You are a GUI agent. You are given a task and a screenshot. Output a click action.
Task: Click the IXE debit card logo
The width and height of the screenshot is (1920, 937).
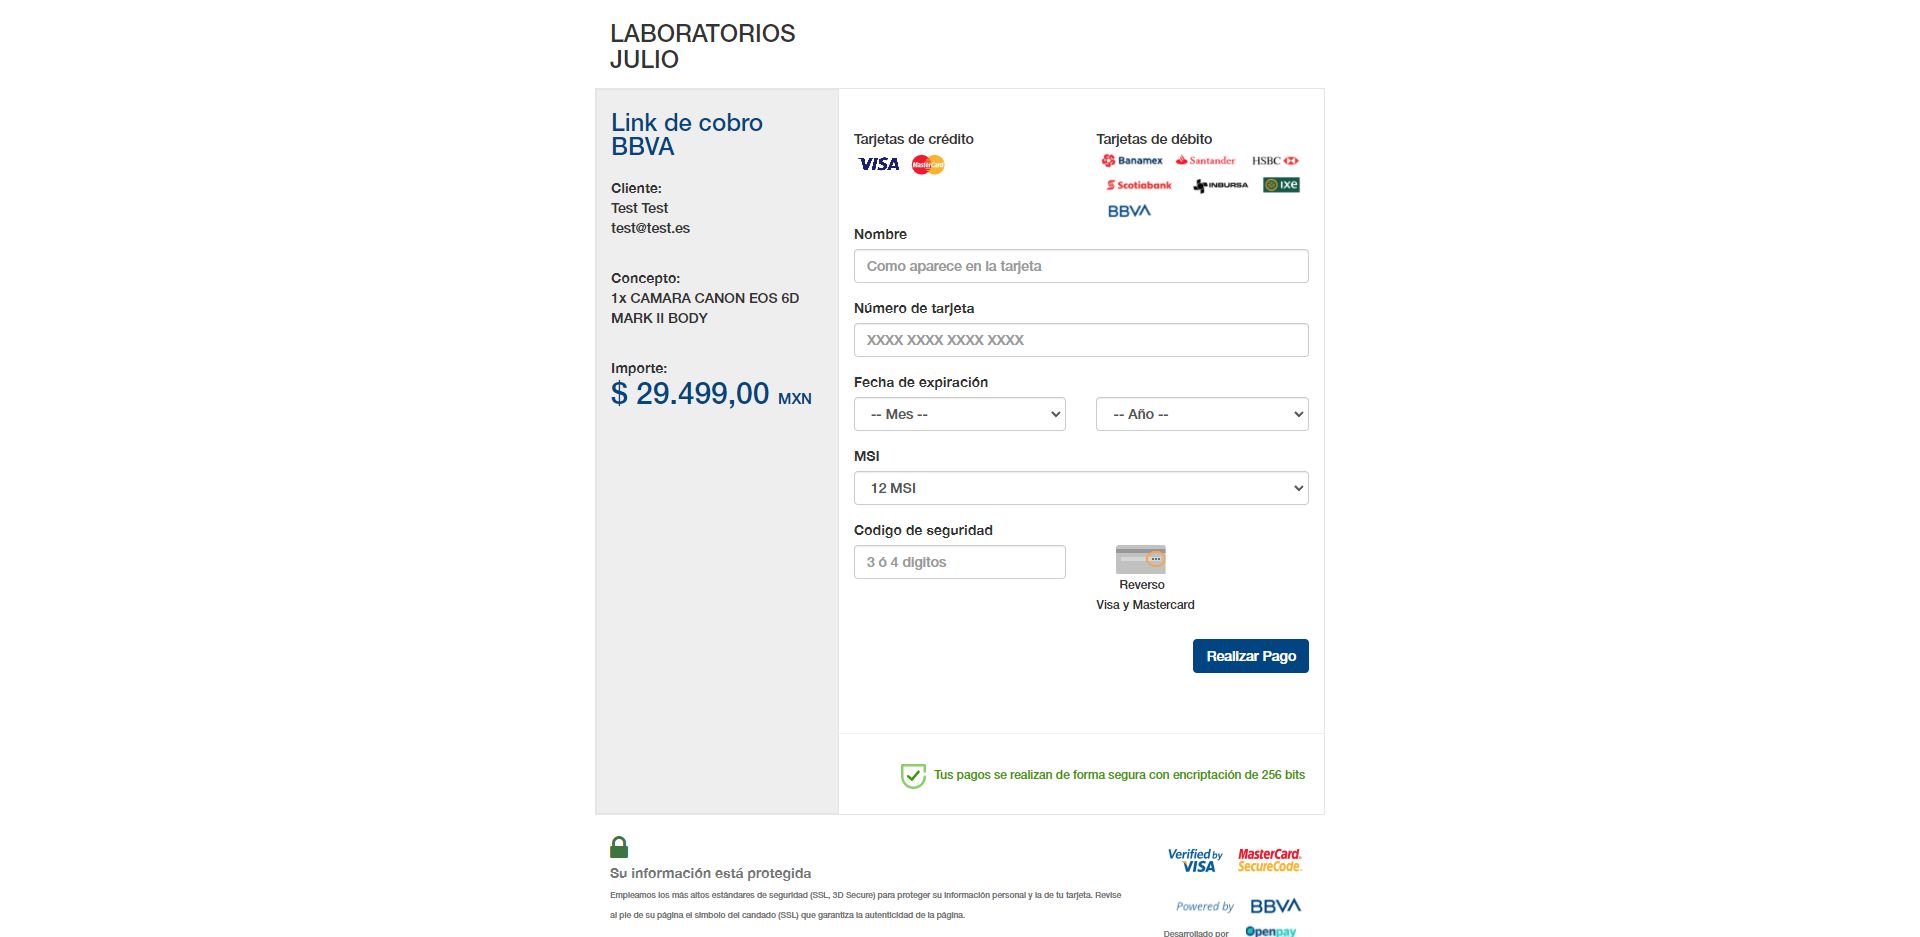pyautogui.click(x=1281, y=185)
